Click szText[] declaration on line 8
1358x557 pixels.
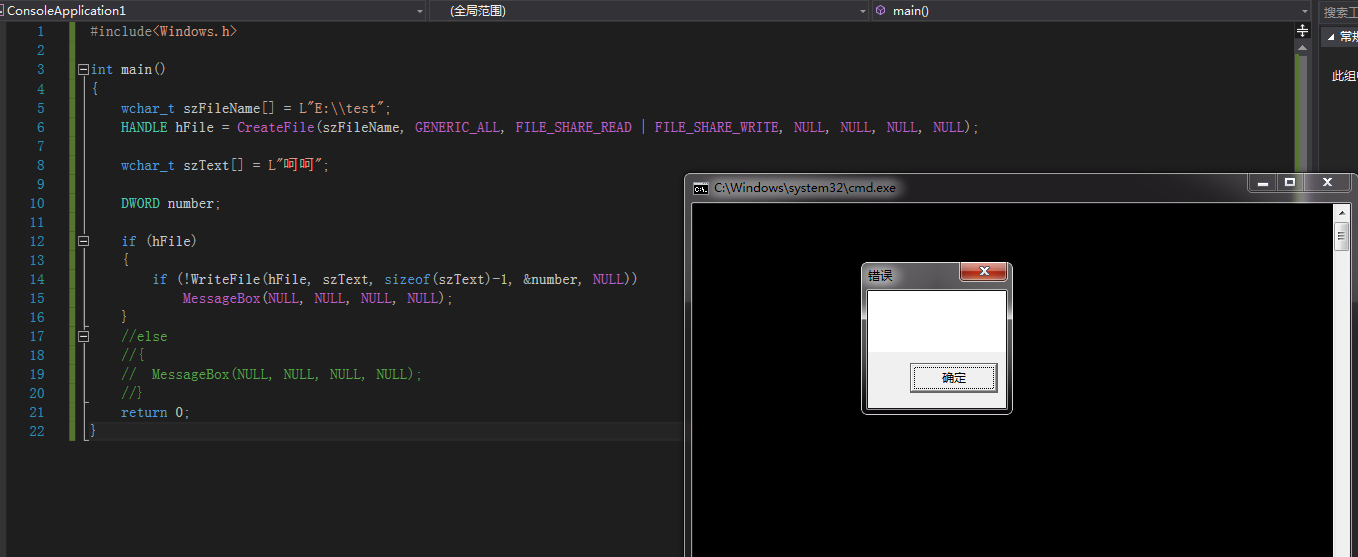tap(213, 166)
